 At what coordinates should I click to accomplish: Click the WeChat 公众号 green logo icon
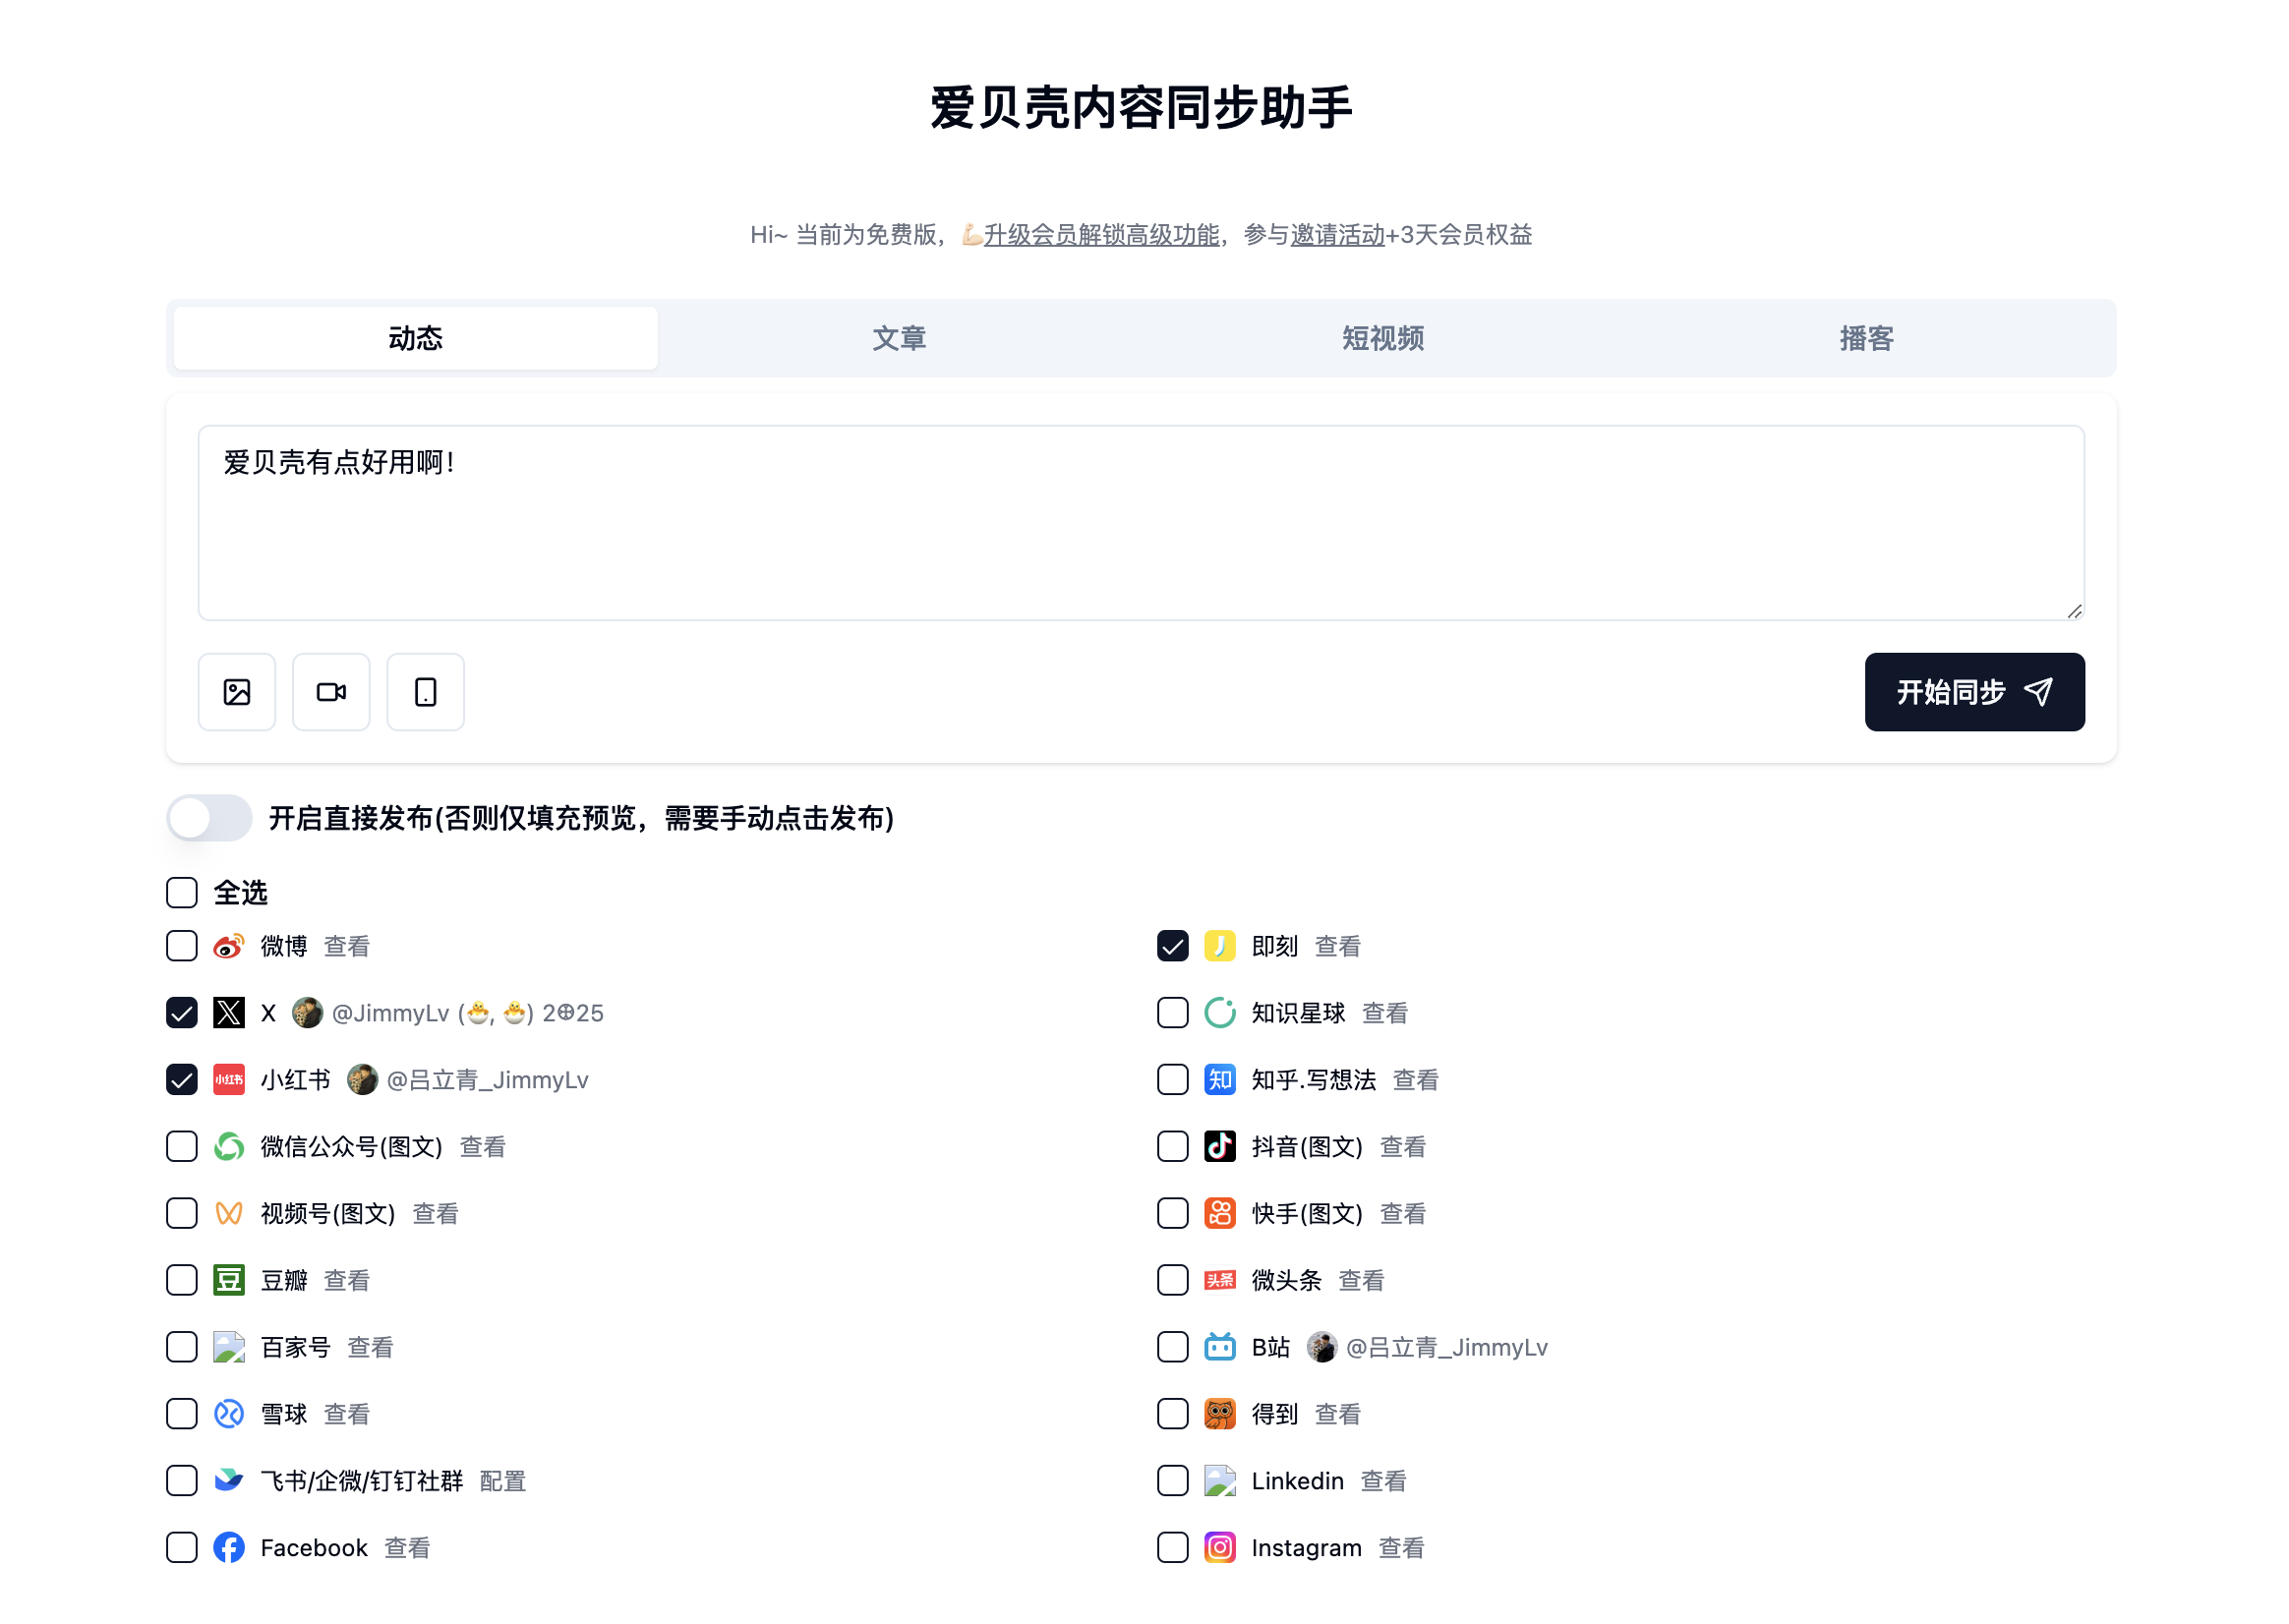[229, 1148]
